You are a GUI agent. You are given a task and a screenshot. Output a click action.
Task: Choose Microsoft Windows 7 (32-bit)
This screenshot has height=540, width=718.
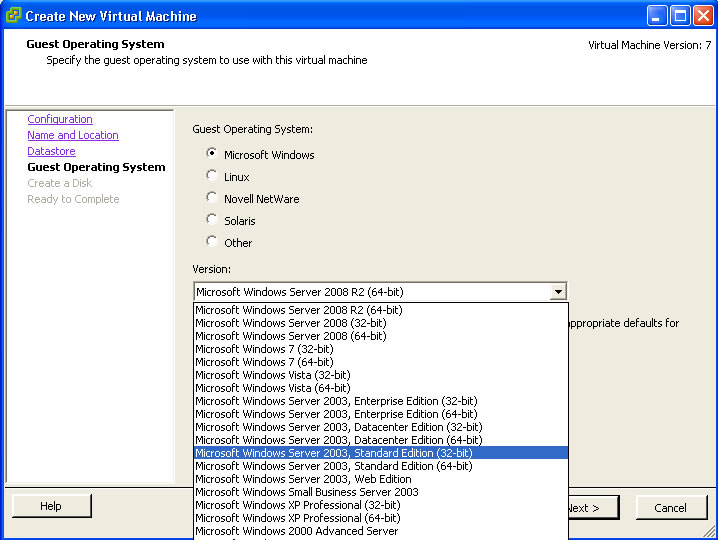pyautogui.click(x=381, y=349)
